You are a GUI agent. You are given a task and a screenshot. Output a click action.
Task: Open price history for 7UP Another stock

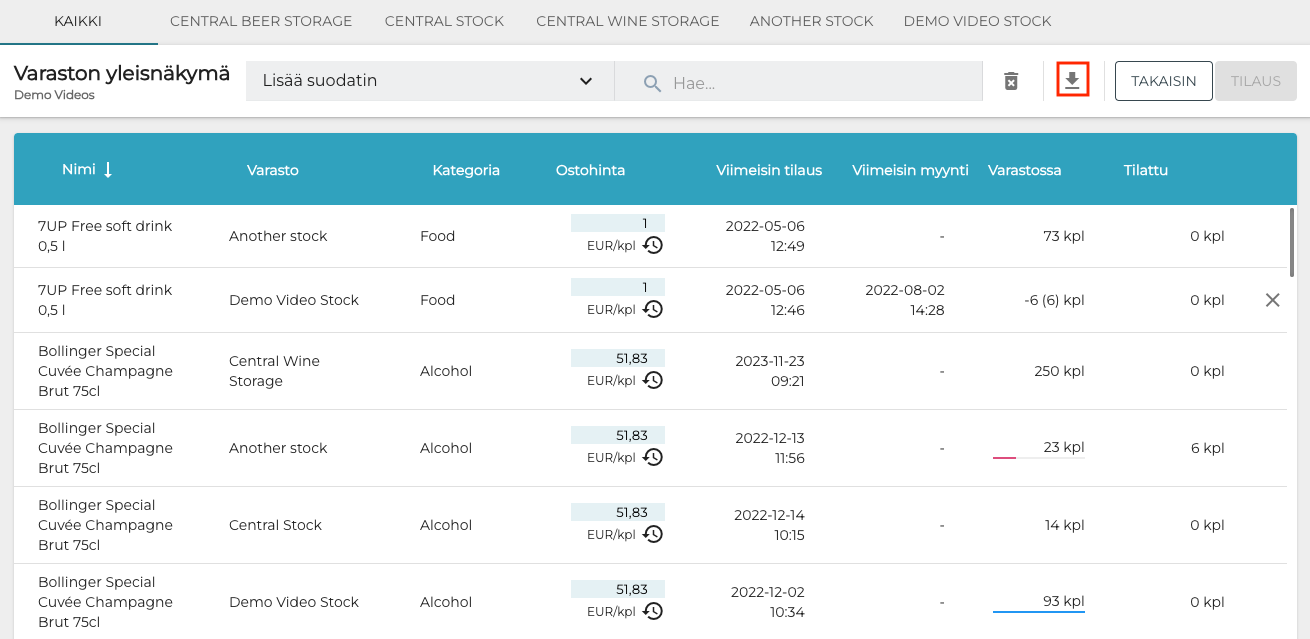[x=653, y=245]
